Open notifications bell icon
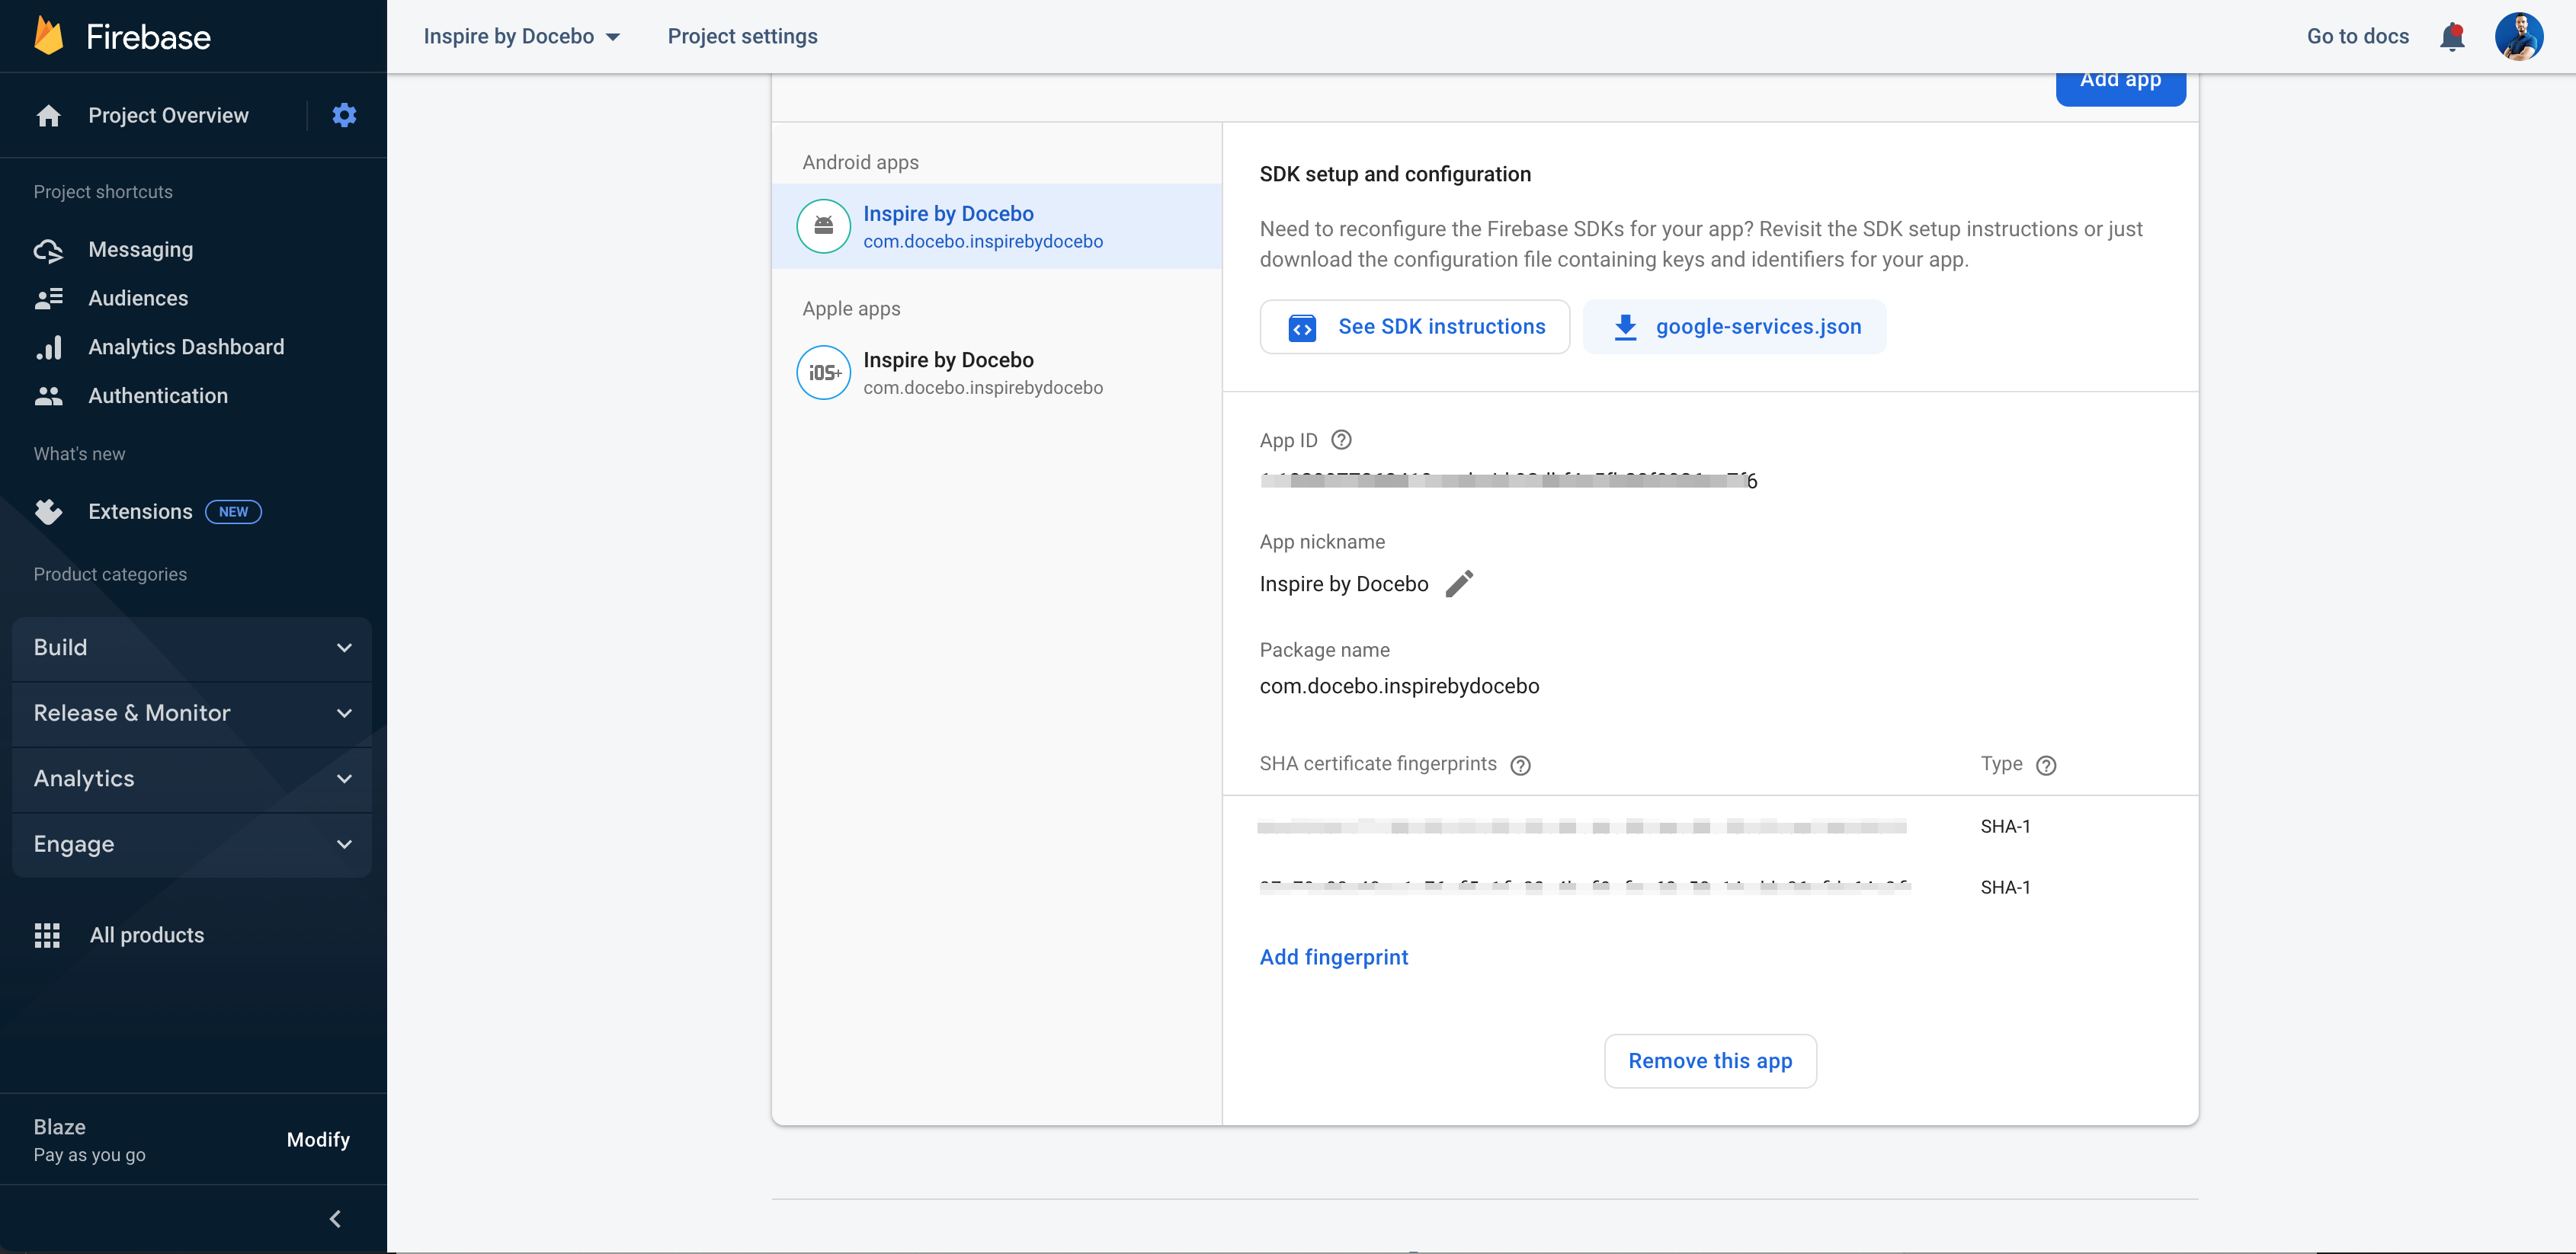 click(2452, 37)
